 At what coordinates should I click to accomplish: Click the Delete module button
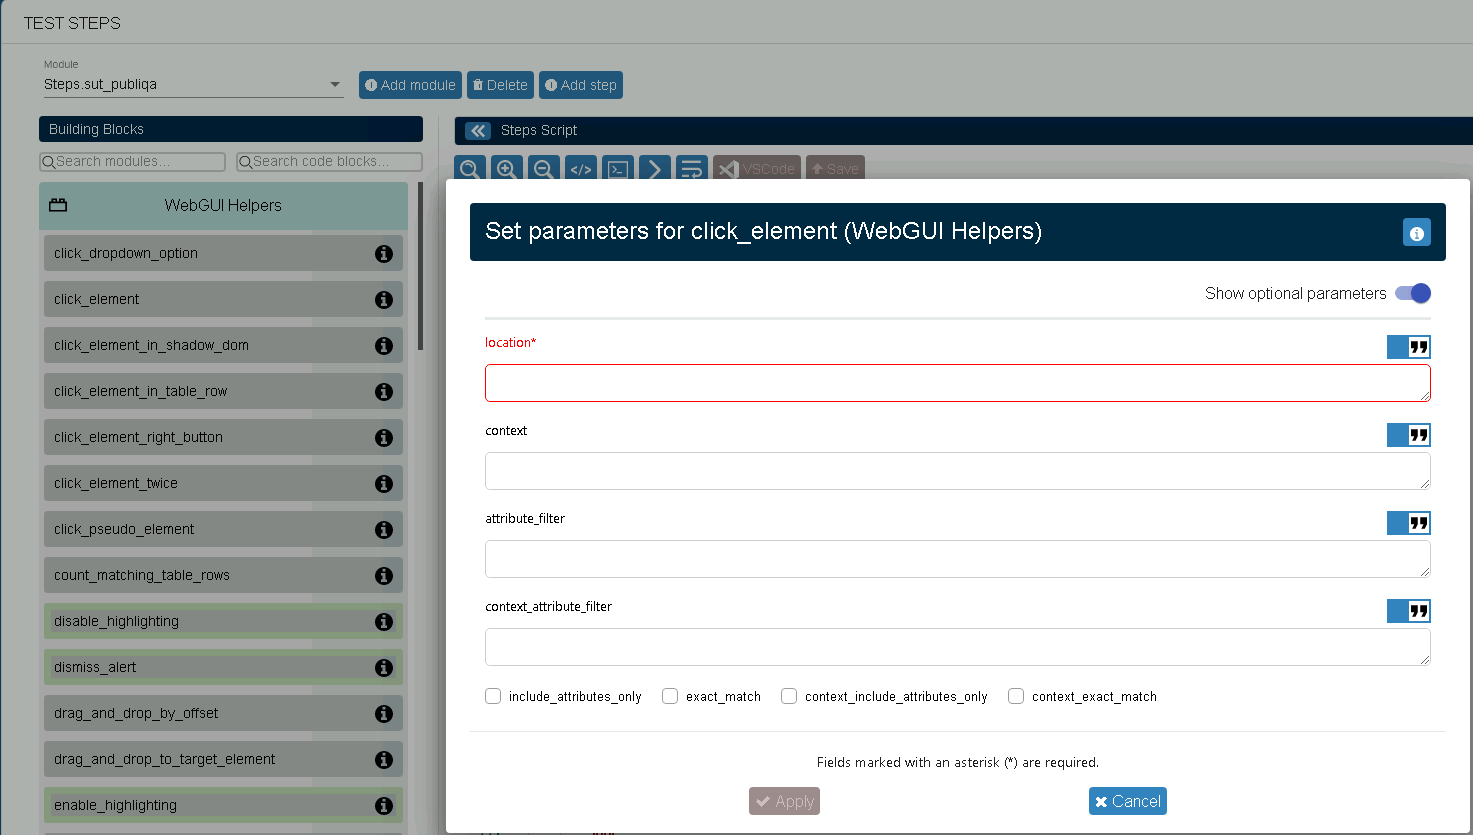click(x=500, y=85)
